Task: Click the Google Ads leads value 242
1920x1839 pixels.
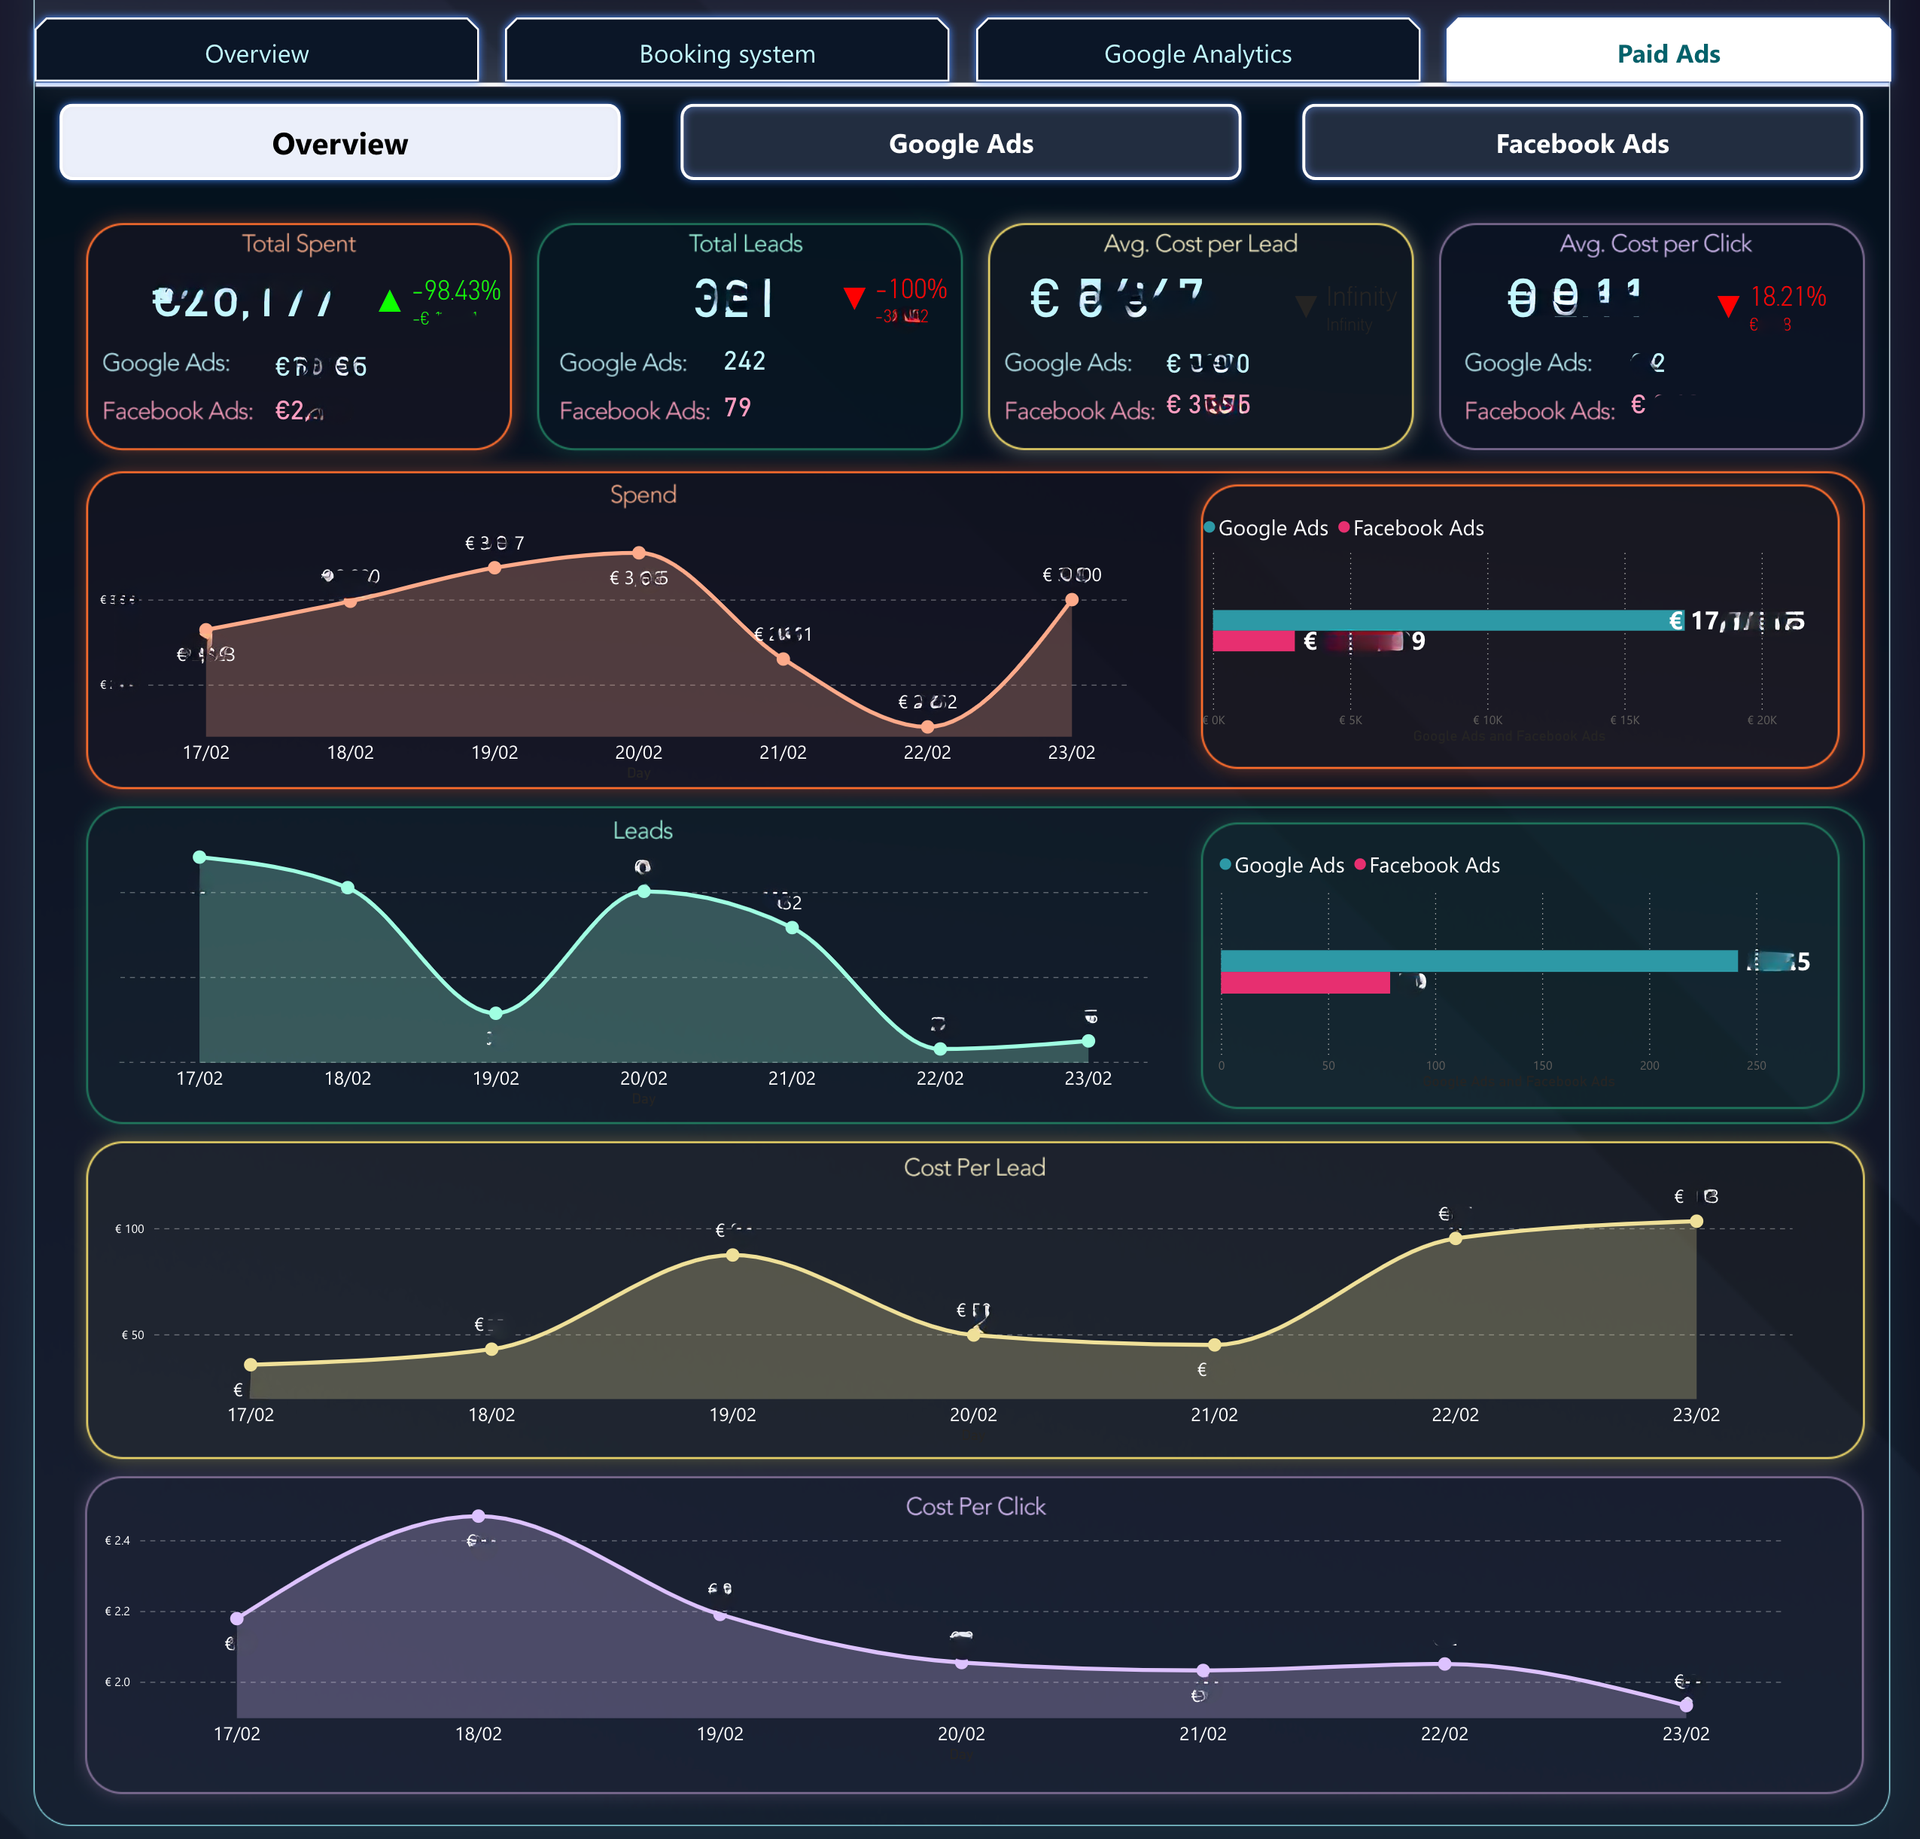Action: [745, 361]
